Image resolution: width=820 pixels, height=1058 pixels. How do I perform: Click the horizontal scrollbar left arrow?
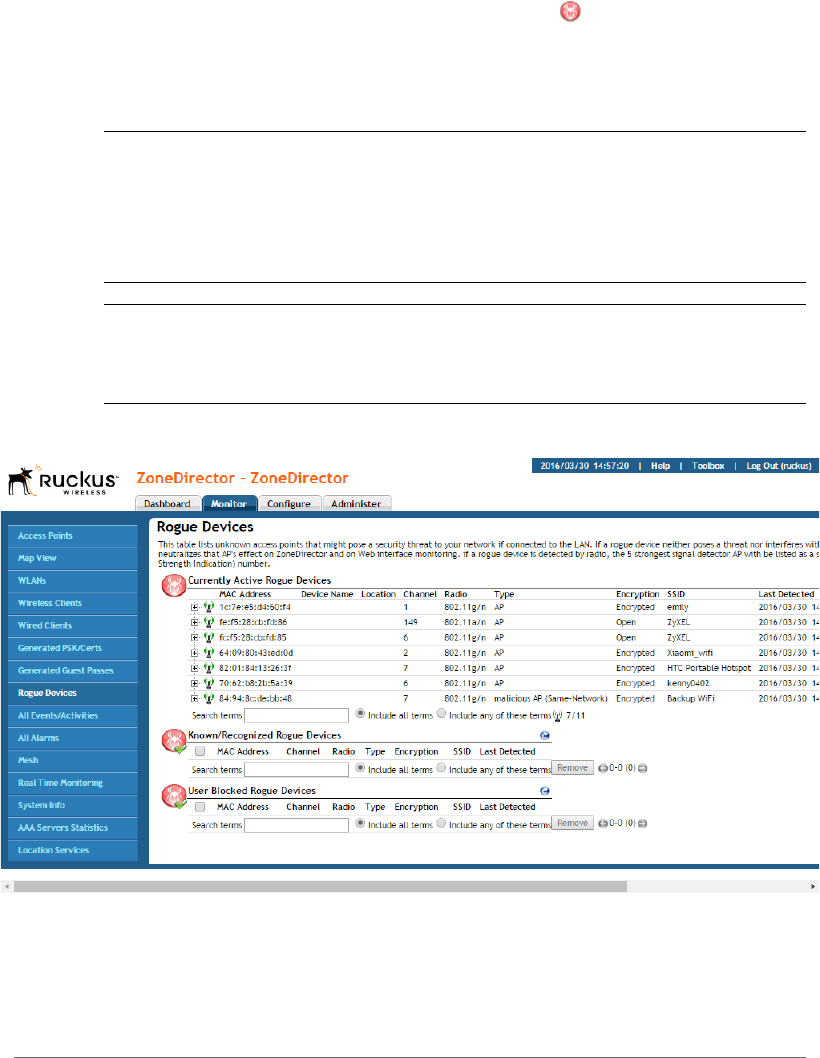pos(7,887)
